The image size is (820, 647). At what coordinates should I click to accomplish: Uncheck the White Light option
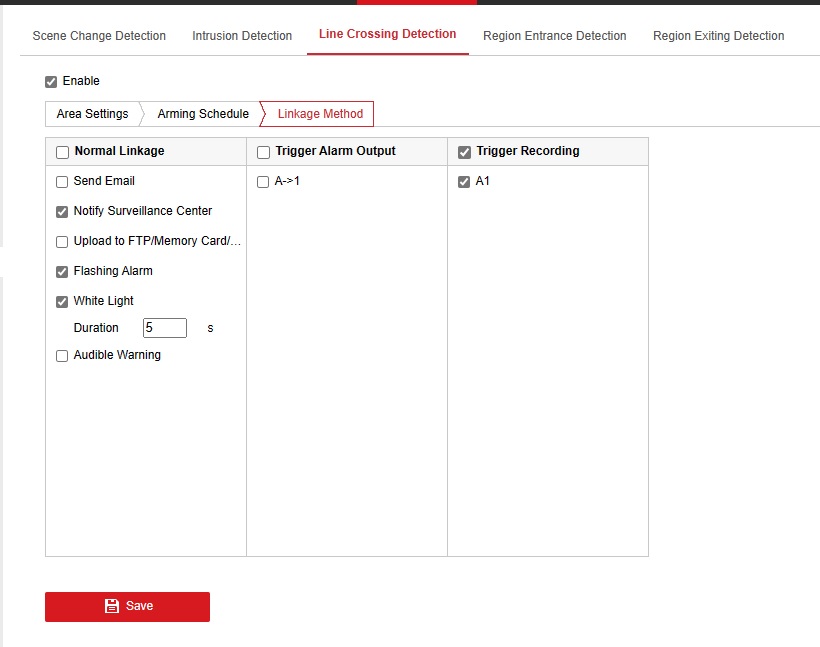tap(62, 302)
